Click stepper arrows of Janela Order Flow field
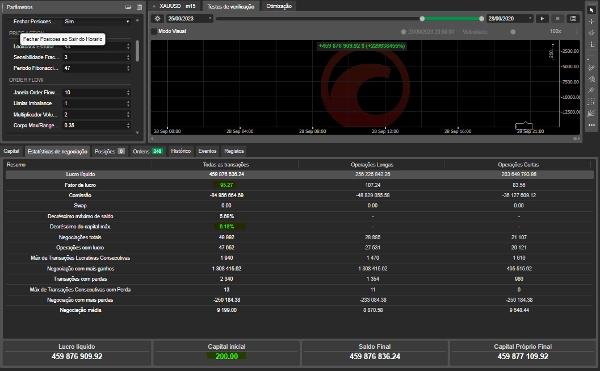The width and height of the screenshot is (600, 371). tap(128, 93)
